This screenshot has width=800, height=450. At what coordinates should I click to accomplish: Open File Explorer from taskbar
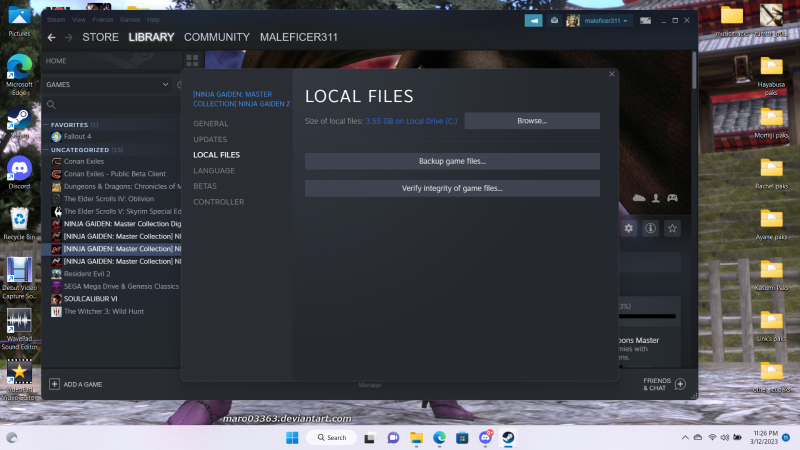416,437
